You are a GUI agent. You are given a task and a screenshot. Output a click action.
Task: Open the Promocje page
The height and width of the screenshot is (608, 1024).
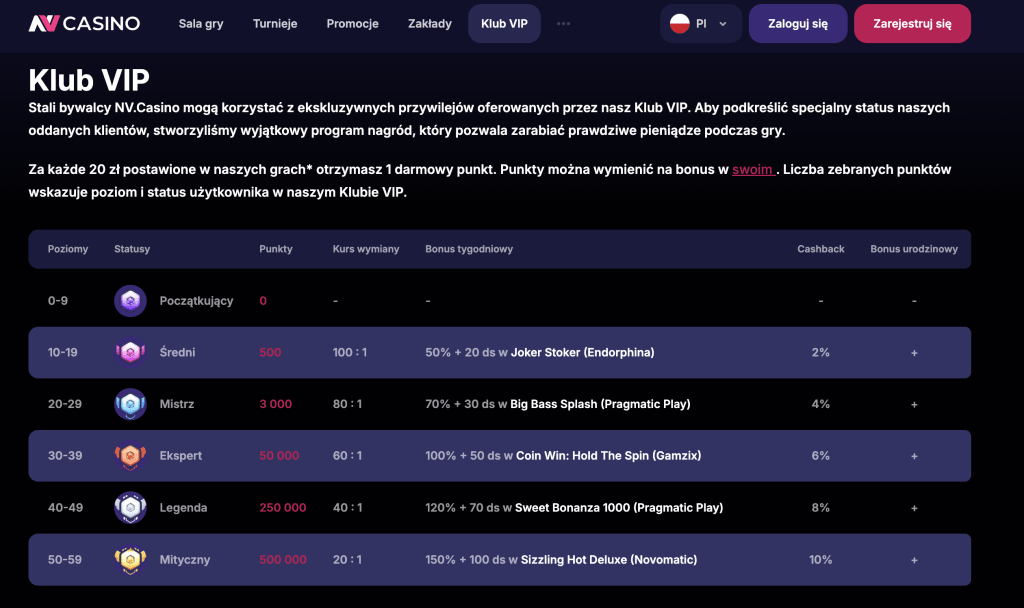pos(353,24)
